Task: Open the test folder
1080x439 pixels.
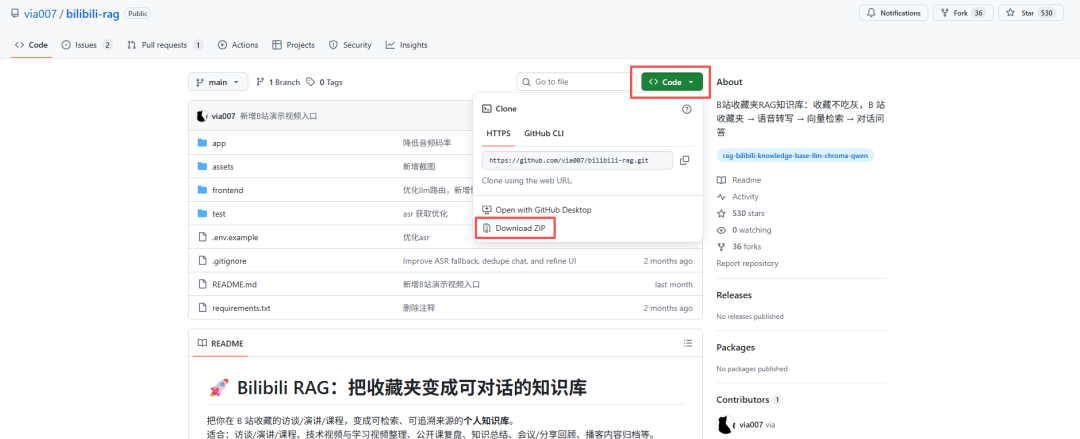Action: tap(218, 214)
